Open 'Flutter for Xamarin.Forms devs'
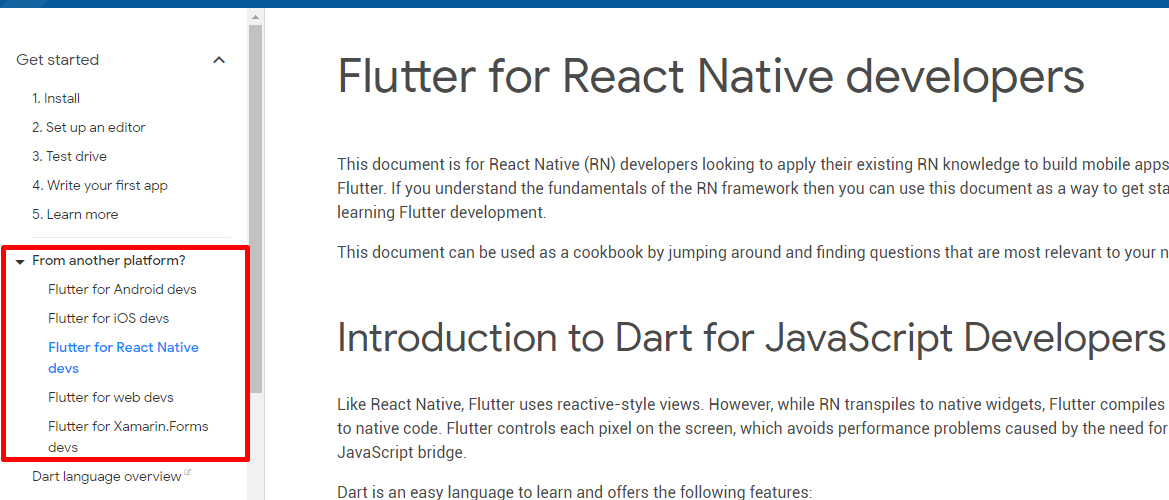 pyautogui.click(x=128, y=437)
